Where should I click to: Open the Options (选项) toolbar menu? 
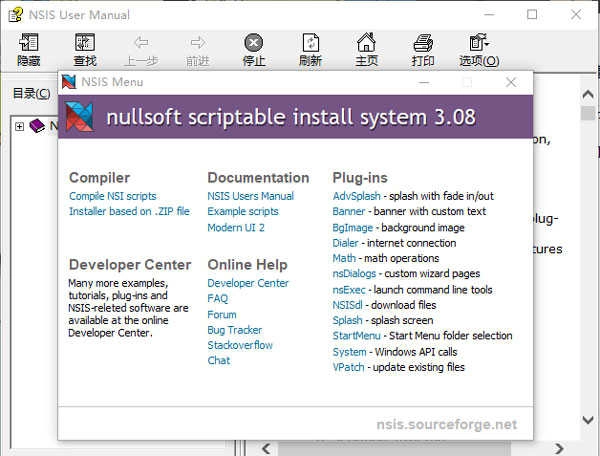pyautogui.click(x=479, y=44)
